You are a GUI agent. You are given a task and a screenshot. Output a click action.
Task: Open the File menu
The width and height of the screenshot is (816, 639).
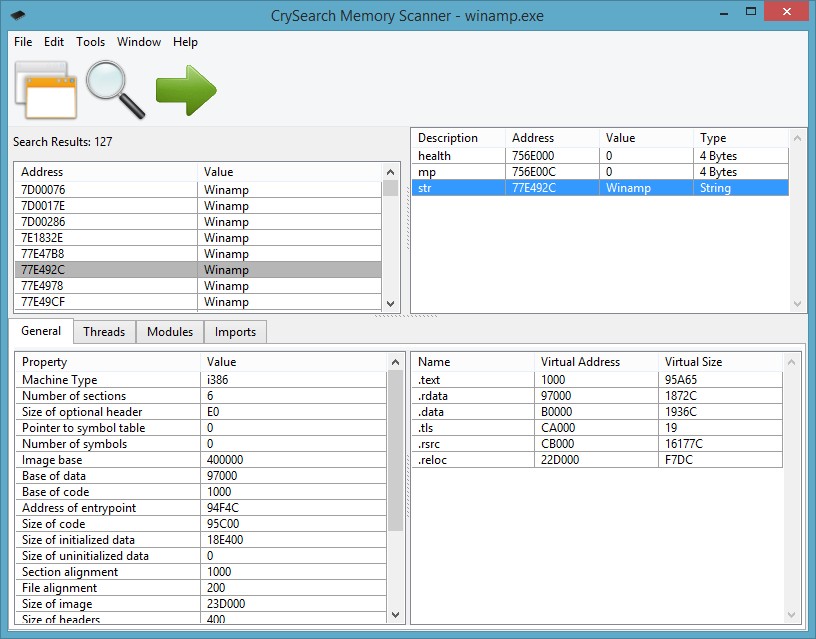click(23, 42)
